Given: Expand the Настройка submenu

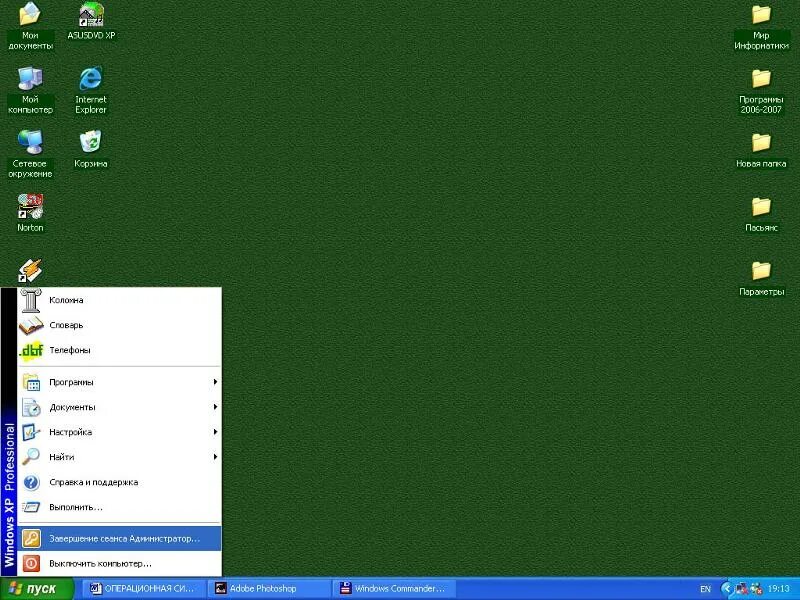Looking at the screenshot, I should pyautogui.click(x=119, y=432).
